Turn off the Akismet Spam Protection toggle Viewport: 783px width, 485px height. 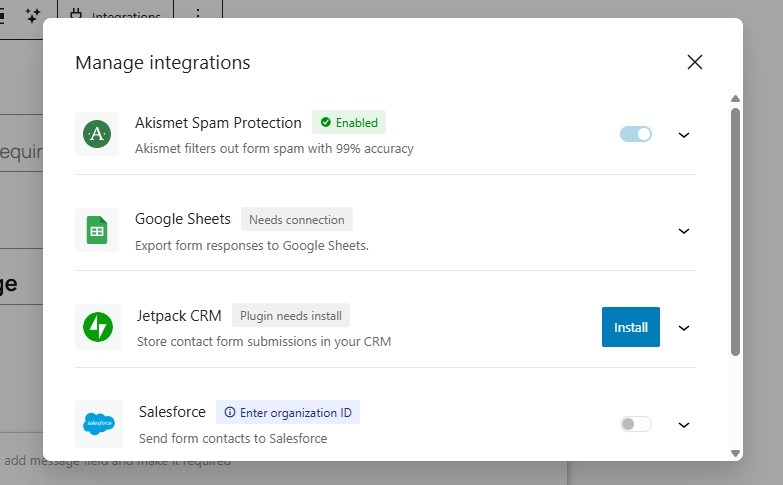[x=636, y=134]
